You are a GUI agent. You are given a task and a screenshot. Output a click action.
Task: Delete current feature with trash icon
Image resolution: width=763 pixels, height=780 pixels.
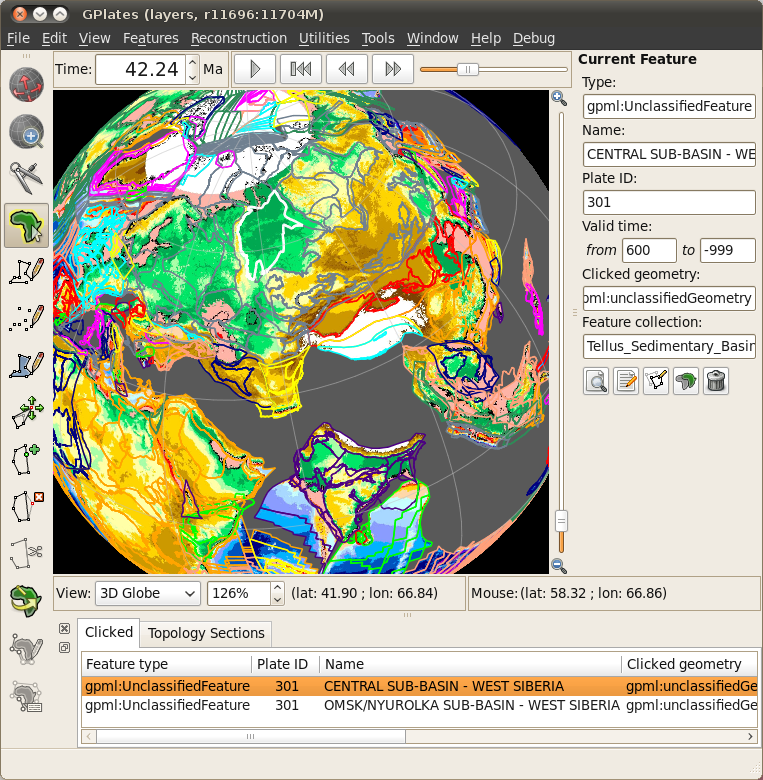(x=716, y=381)
